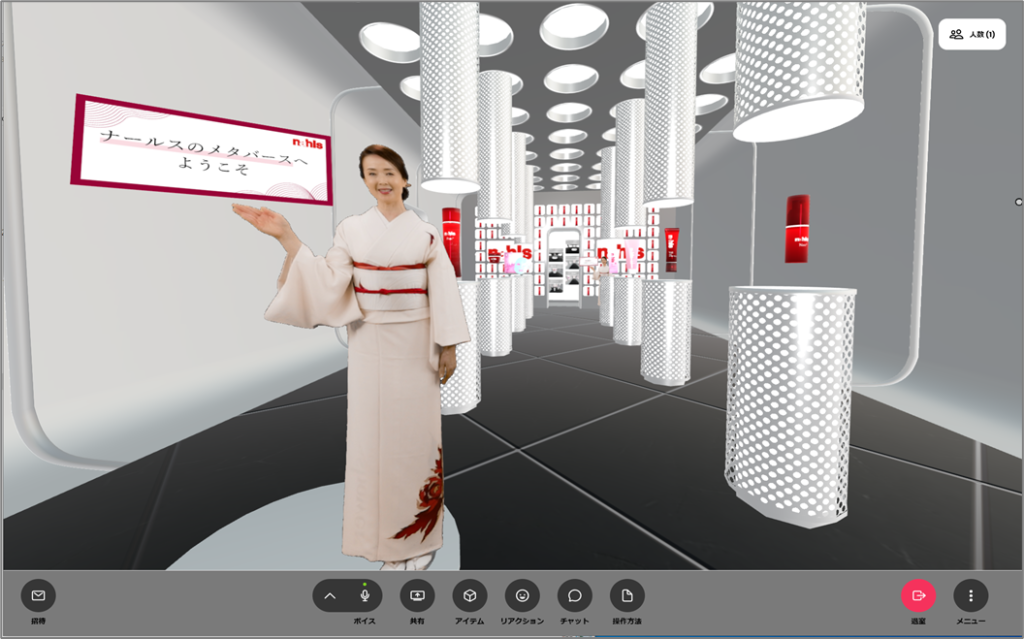Select the red bottle beside the kimono guide
Viewport: 1024px width, 639px height.
pos(451,240)
